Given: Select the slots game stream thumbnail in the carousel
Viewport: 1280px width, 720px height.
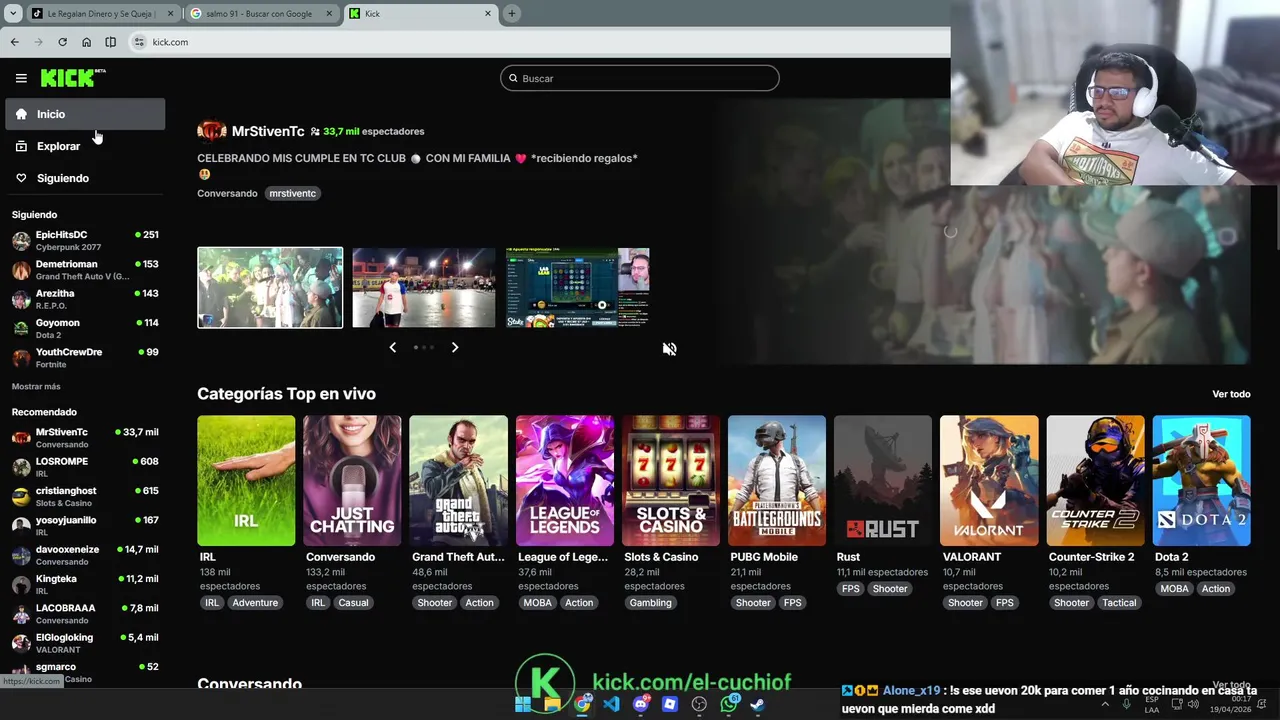Looking at the screenshot, I should pyautogui.click(x=577, y=287).
